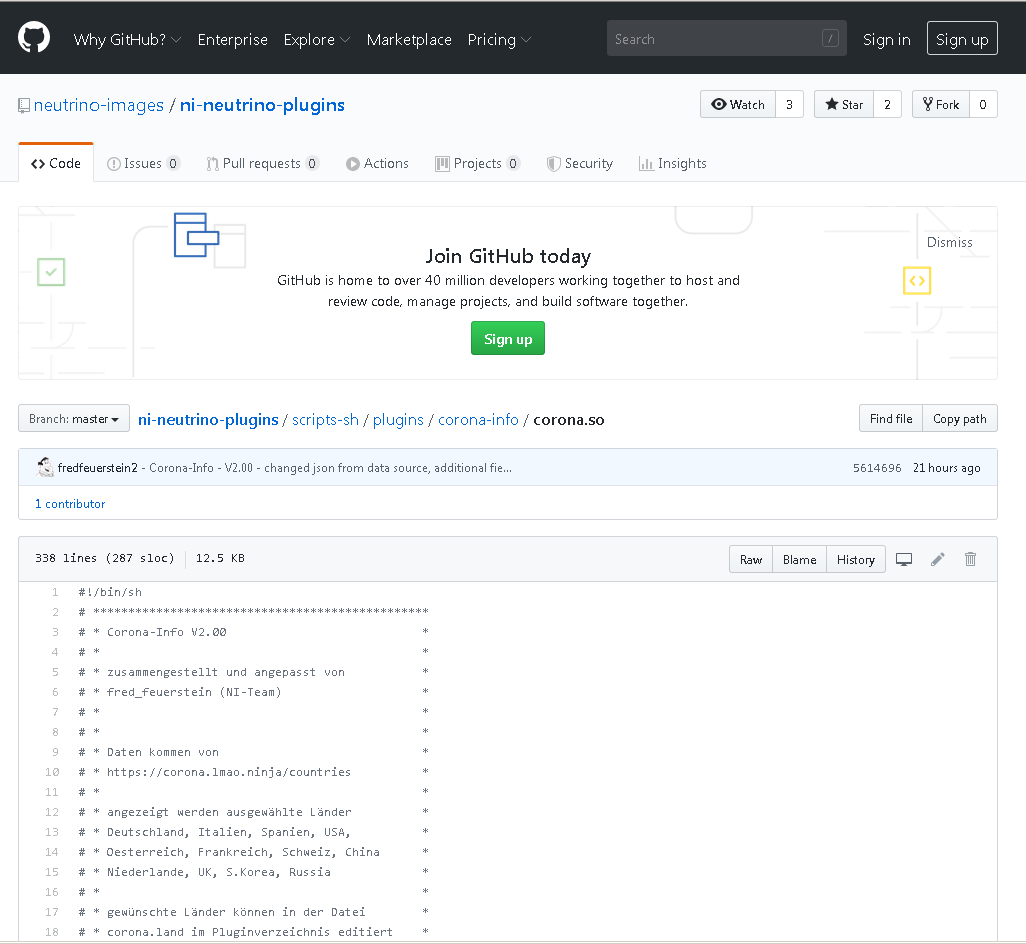Dismiss the Join GitHub banner
The height and width of the screenshot is (944, 1026).
click(949, 242)
